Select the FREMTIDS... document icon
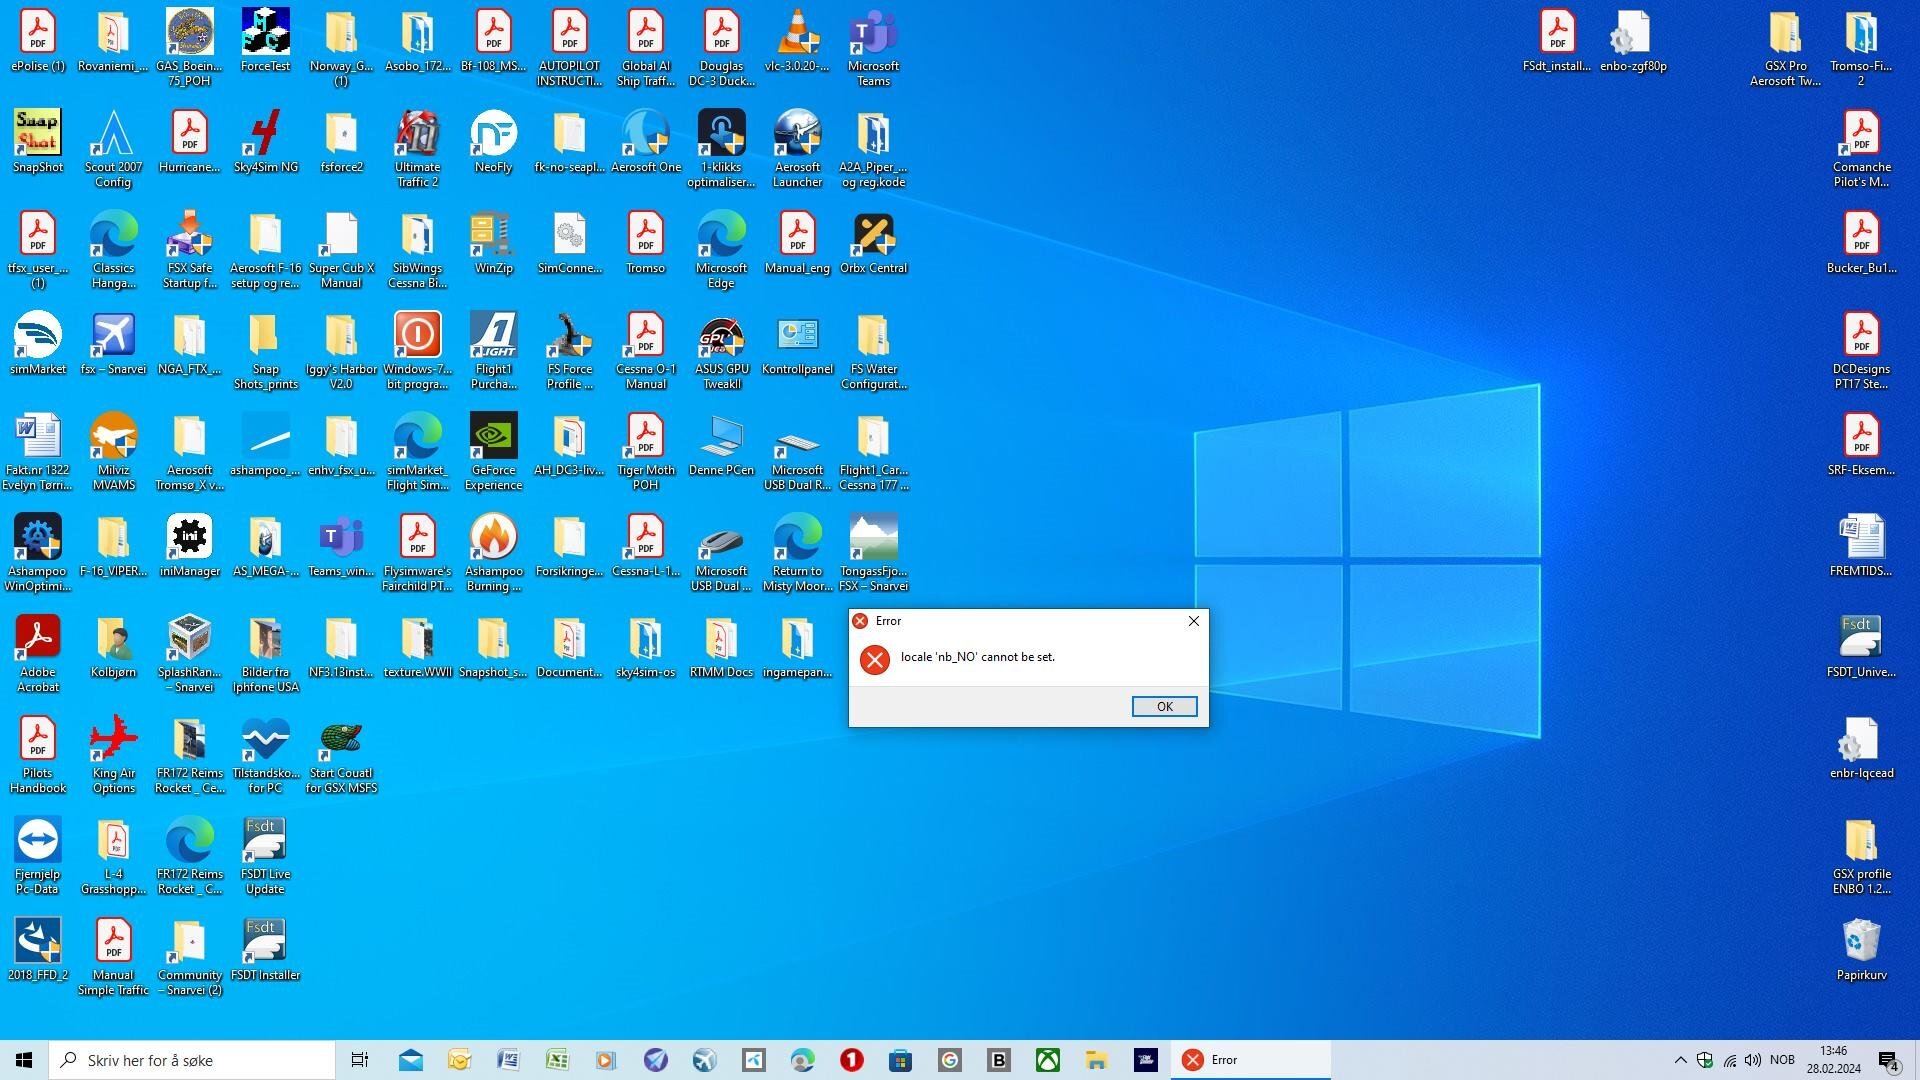Image resolution: width=1920 pixels, height=1080 pixels. [1861, 546]
